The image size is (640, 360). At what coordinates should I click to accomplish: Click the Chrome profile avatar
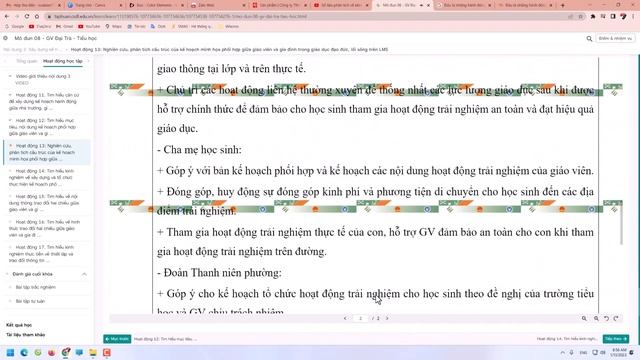click(x=623, y=16)
